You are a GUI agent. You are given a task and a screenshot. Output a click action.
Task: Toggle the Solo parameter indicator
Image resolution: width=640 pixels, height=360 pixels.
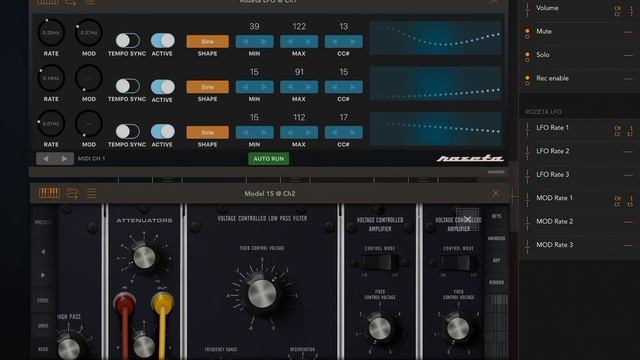[527, 57]
